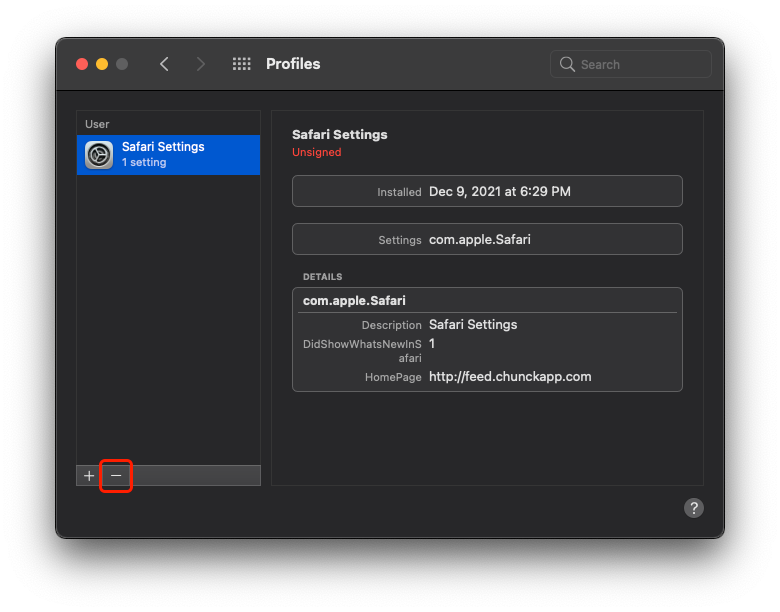Click the DETAILS section label
Screen dimensions: 780x612
[322, 277]
